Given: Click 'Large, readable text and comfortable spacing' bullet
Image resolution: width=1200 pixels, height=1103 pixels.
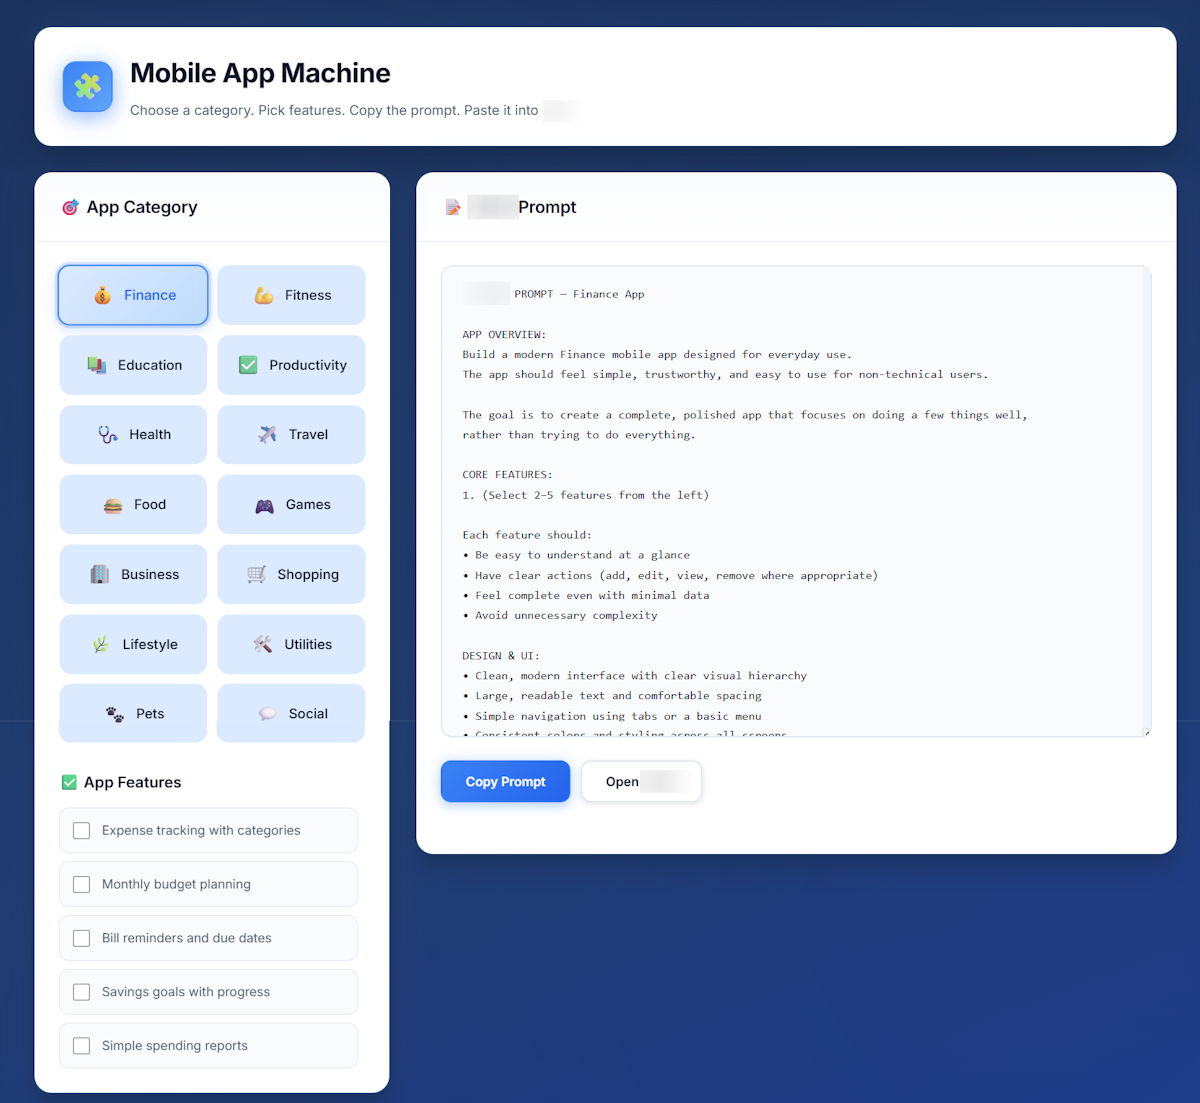Looking at the screenshot, I should 612,696.
